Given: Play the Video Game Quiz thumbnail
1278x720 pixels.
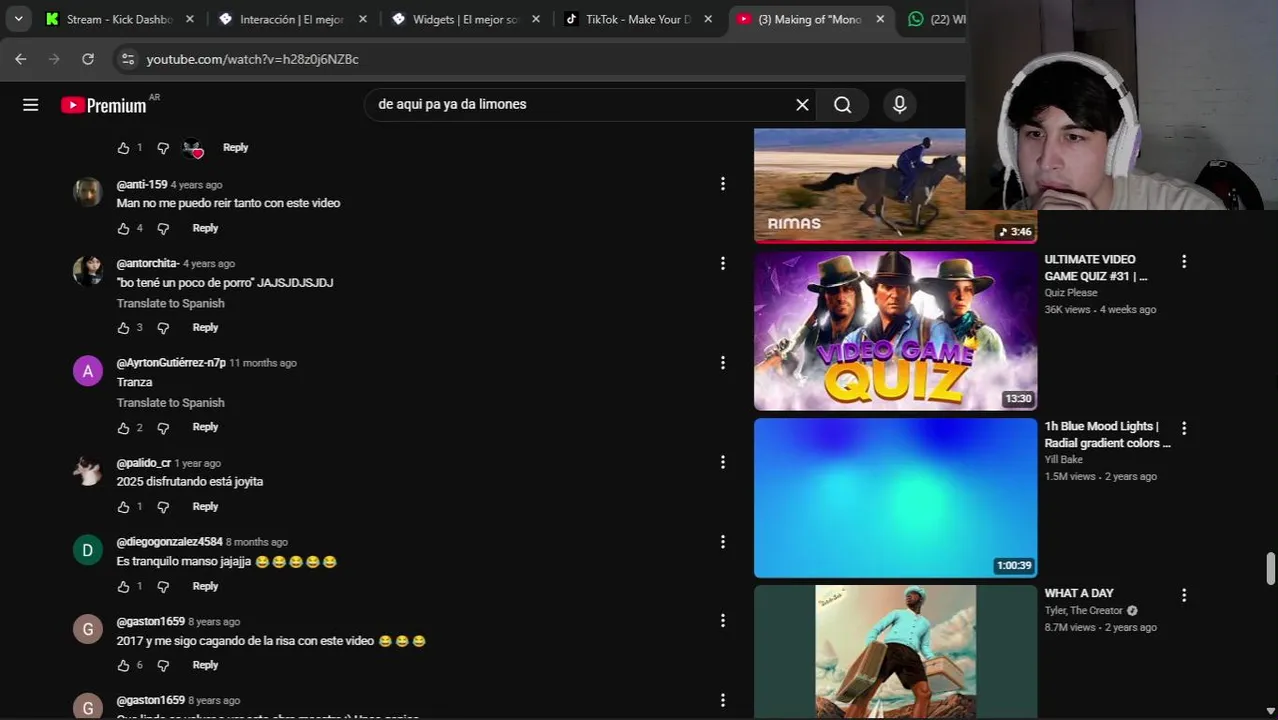Looking at the screenshot, I should (895, 330).
